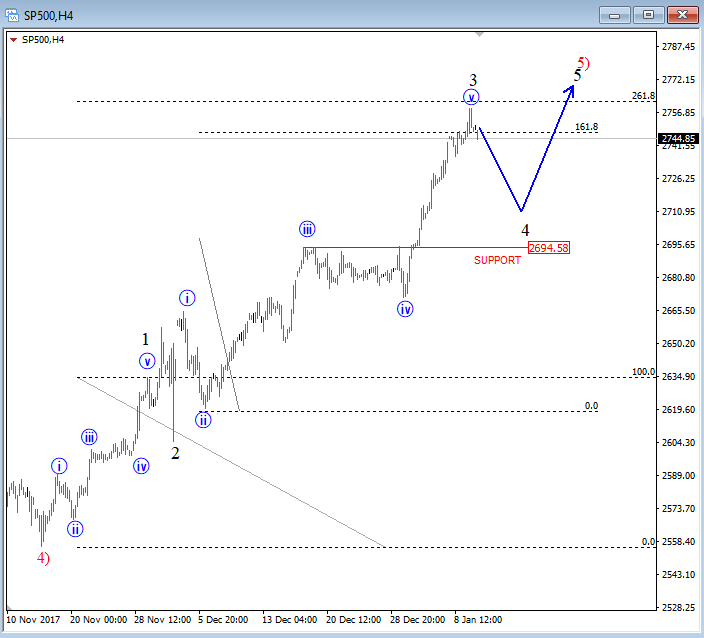Close the SP500,H4 chart window
Screen dimensions: 704x638
tap(681, 14)
